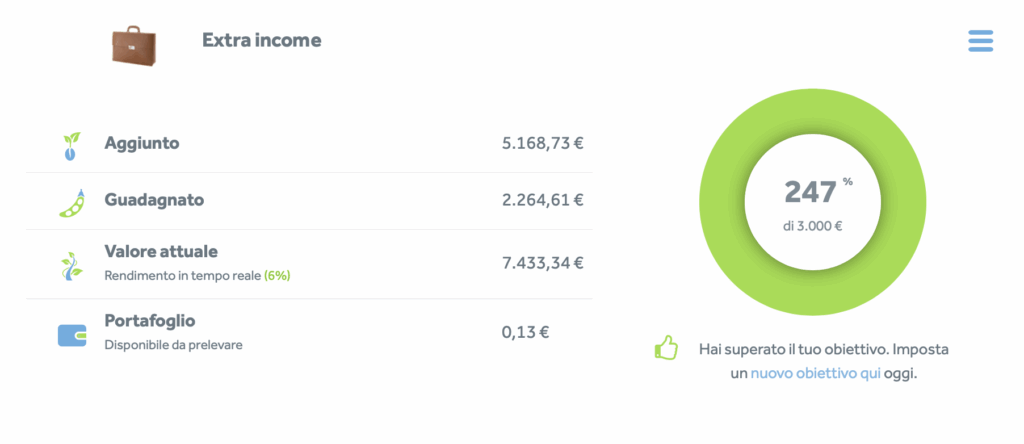Click the "Disponibile da prelevare" text

coord(174,344)
